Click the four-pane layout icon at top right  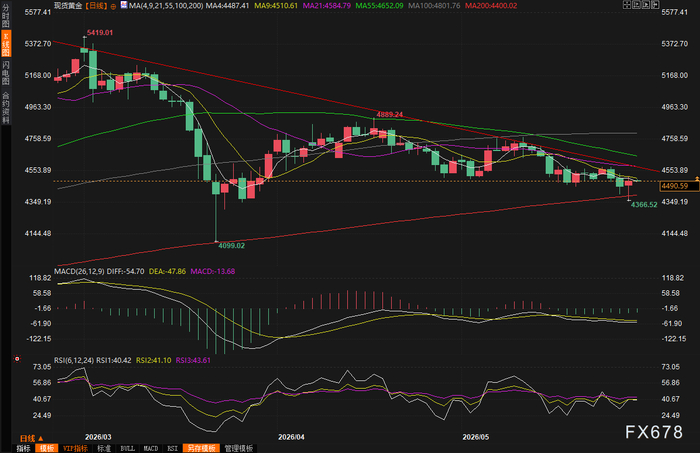coord(627,5)
